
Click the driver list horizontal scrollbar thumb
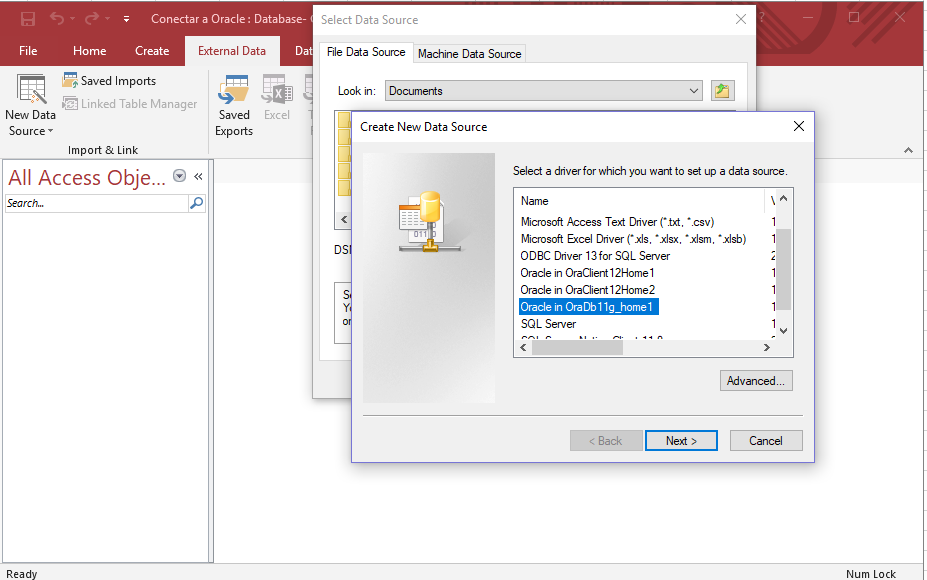coord(577,348)
